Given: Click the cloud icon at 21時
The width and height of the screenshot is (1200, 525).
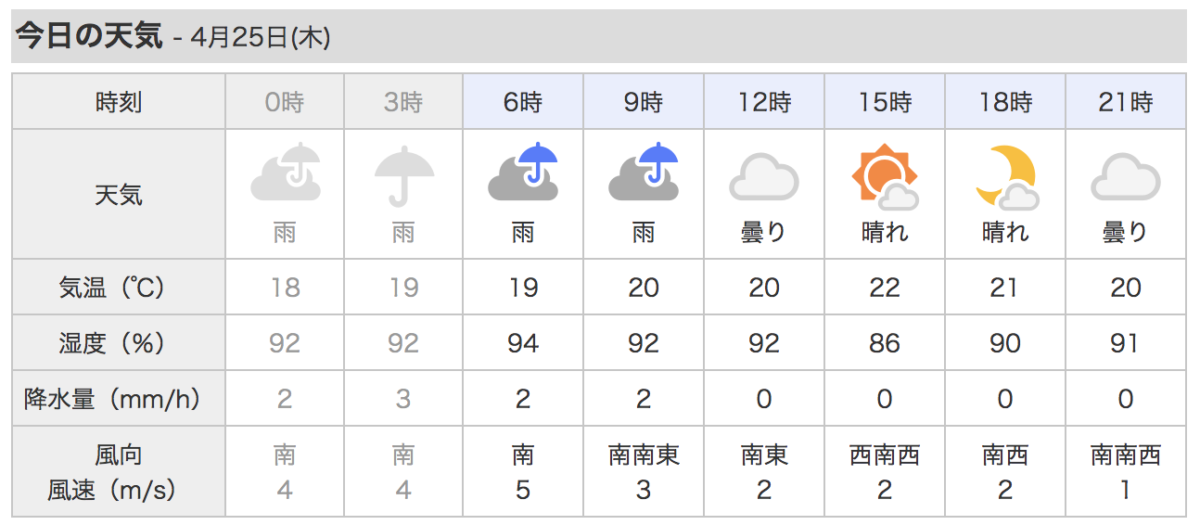Looking at the screenshot, I should (x=1125, y=178).
